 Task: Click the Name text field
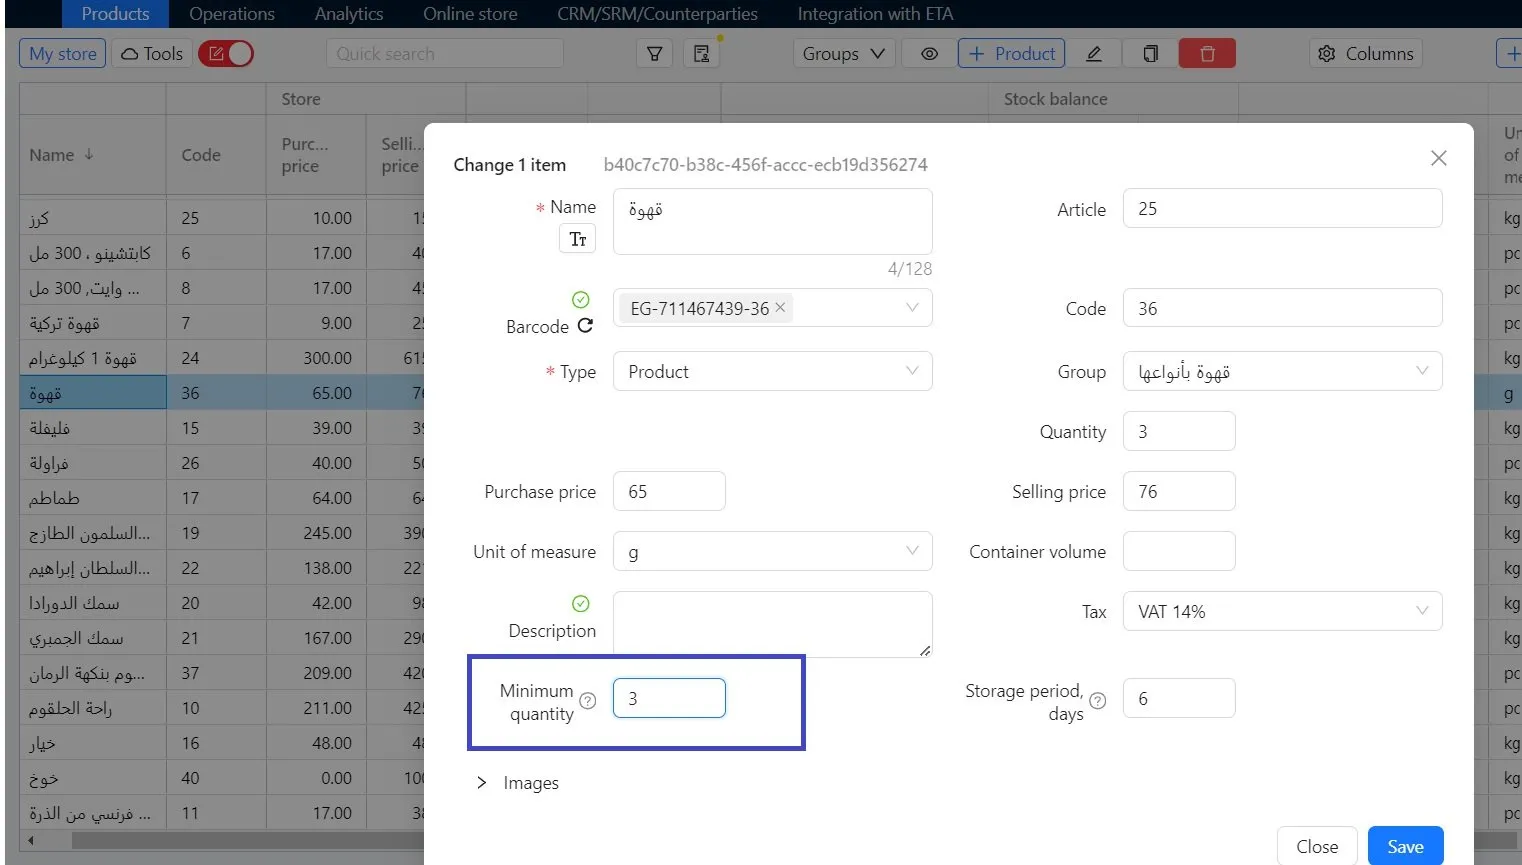pyautogui.click(x=772, y=221)
